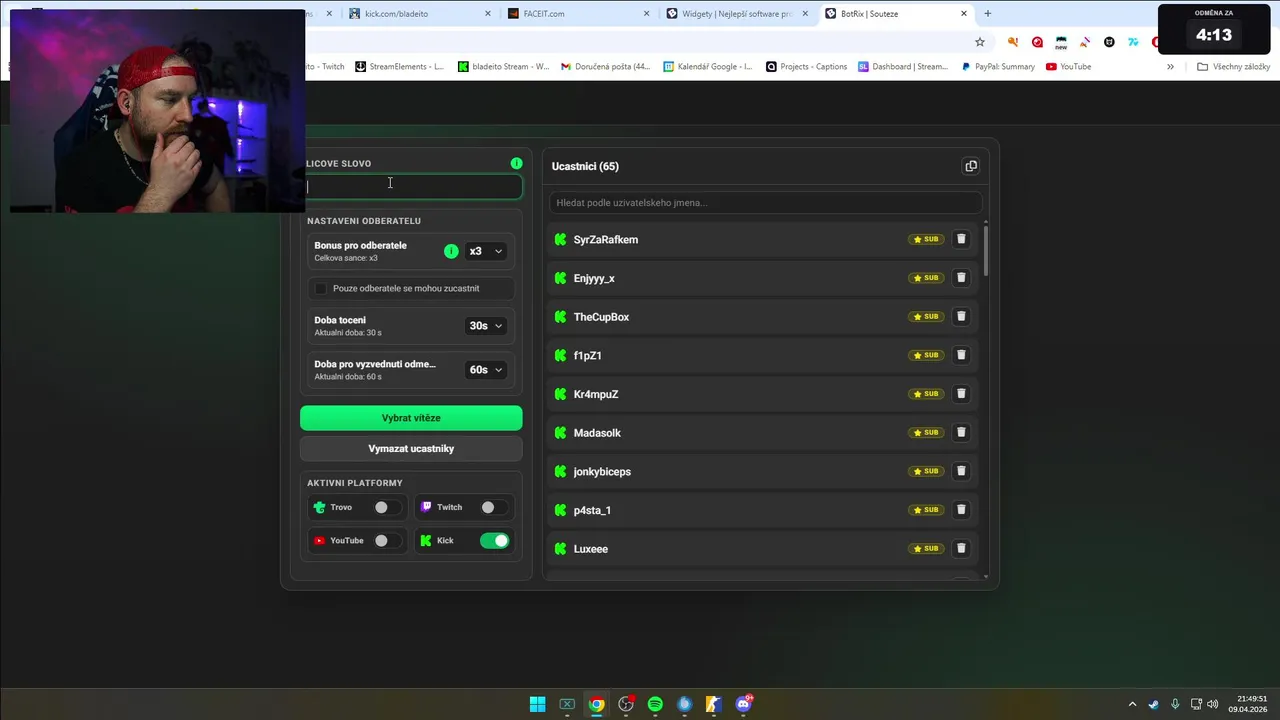Click the clock and date in taskbar
The width and height of the screenshot is (1280, 720).
(x=1250, y=704)
